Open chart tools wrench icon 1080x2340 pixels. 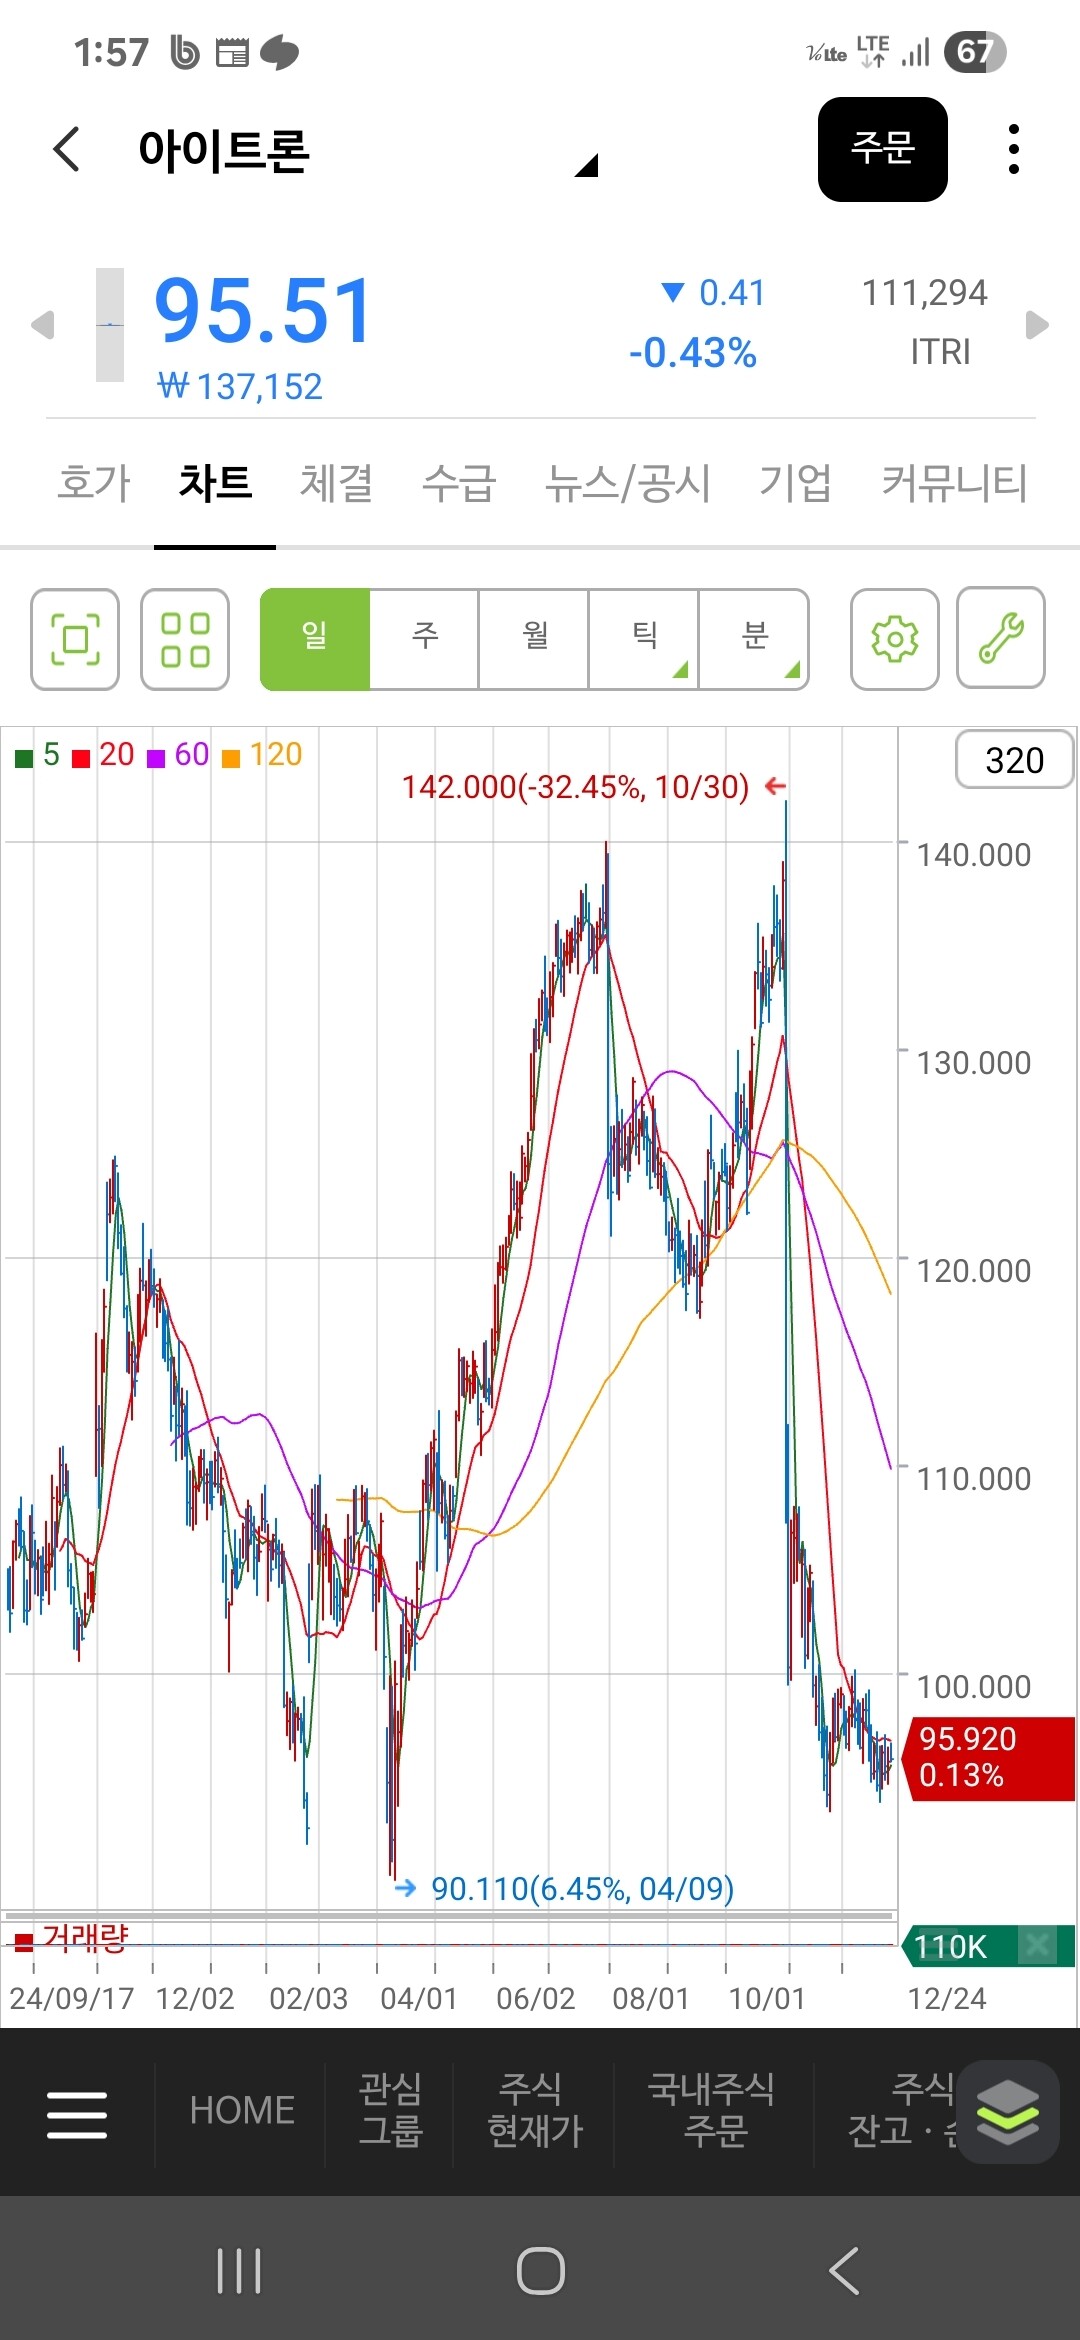coord(1001,639)
